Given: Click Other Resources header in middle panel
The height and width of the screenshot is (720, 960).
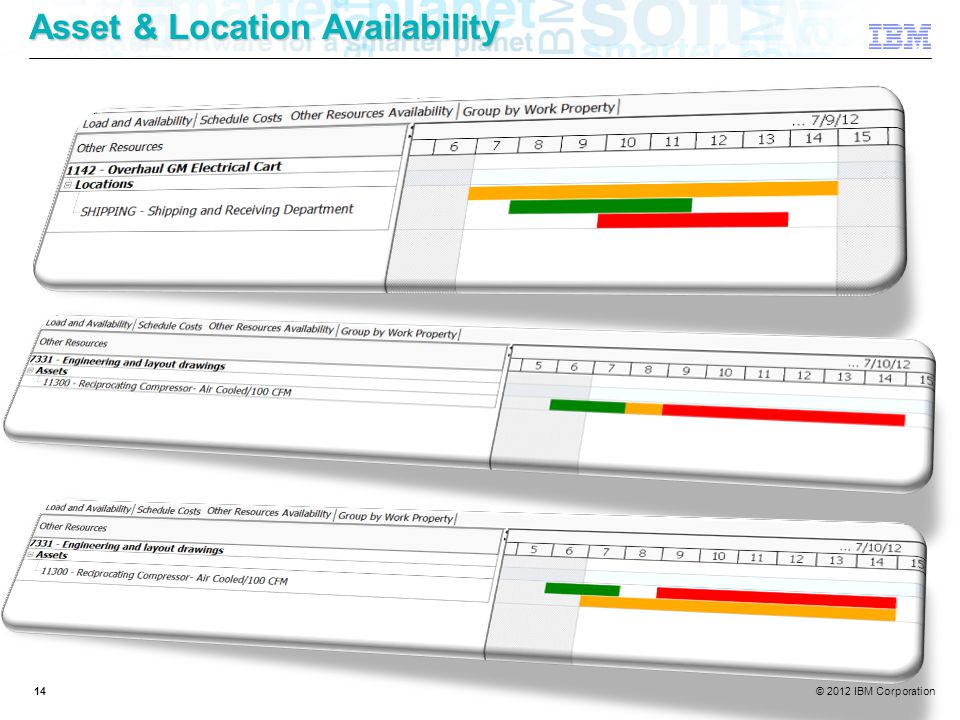Looking at the screenshot, I should pyautogui.click(x=73, y=342).
